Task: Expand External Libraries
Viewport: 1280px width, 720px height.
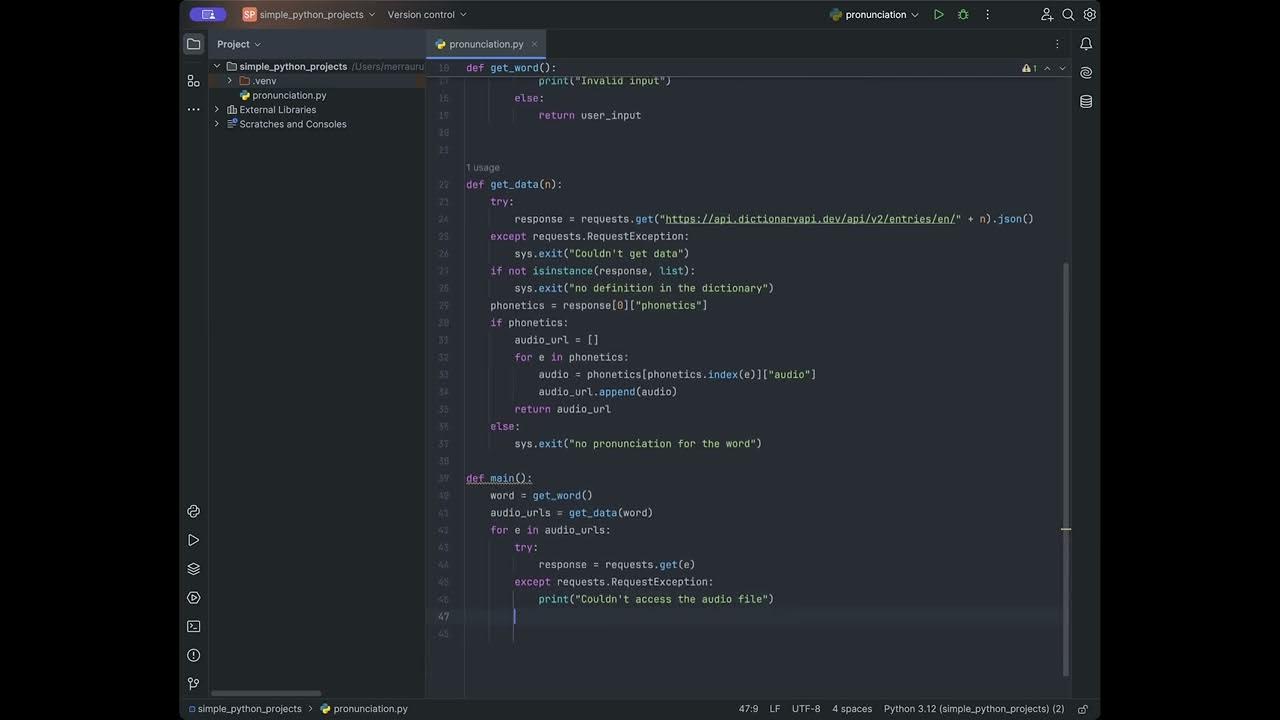Action: (x=217, y=110)
